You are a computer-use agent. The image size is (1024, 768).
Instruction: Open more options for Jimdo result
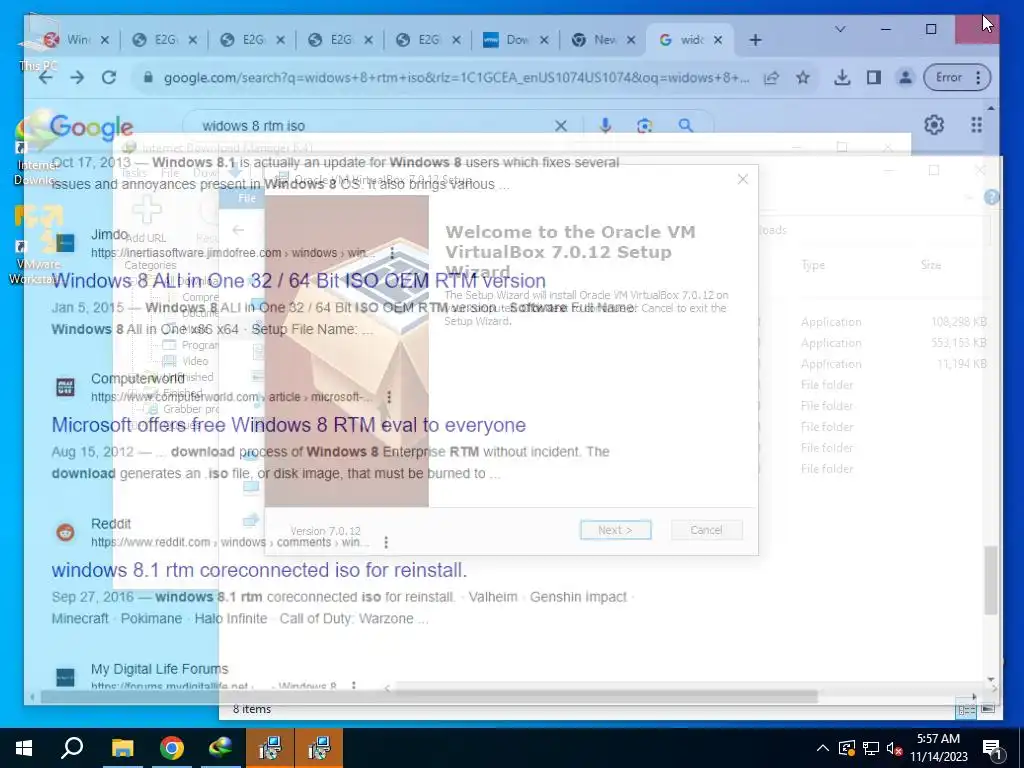[392, 252]
